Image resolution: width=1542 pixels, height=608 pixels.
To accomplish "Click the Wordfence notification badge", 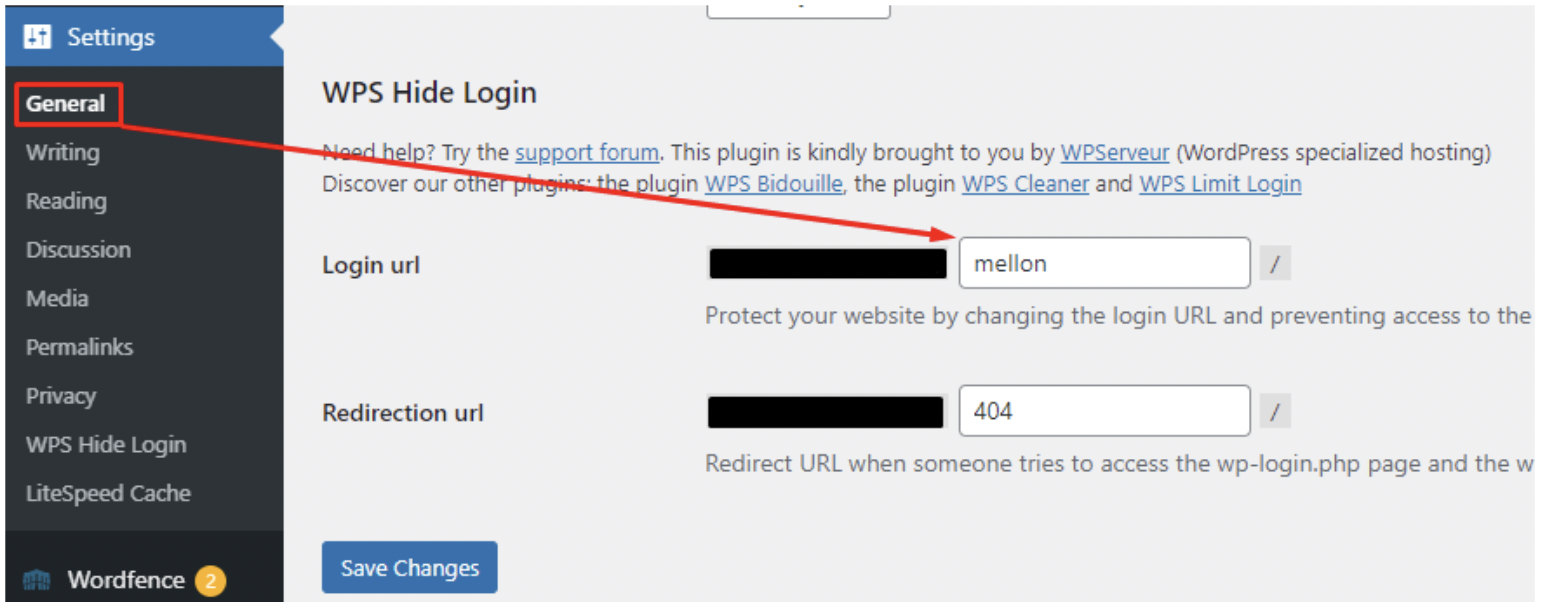I will click(x=210, y=581).
